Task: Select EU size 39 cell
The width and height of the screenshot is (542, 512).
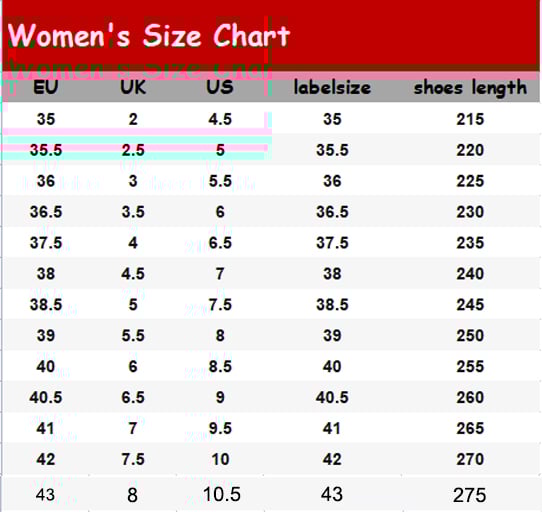Action: [46, 335]
